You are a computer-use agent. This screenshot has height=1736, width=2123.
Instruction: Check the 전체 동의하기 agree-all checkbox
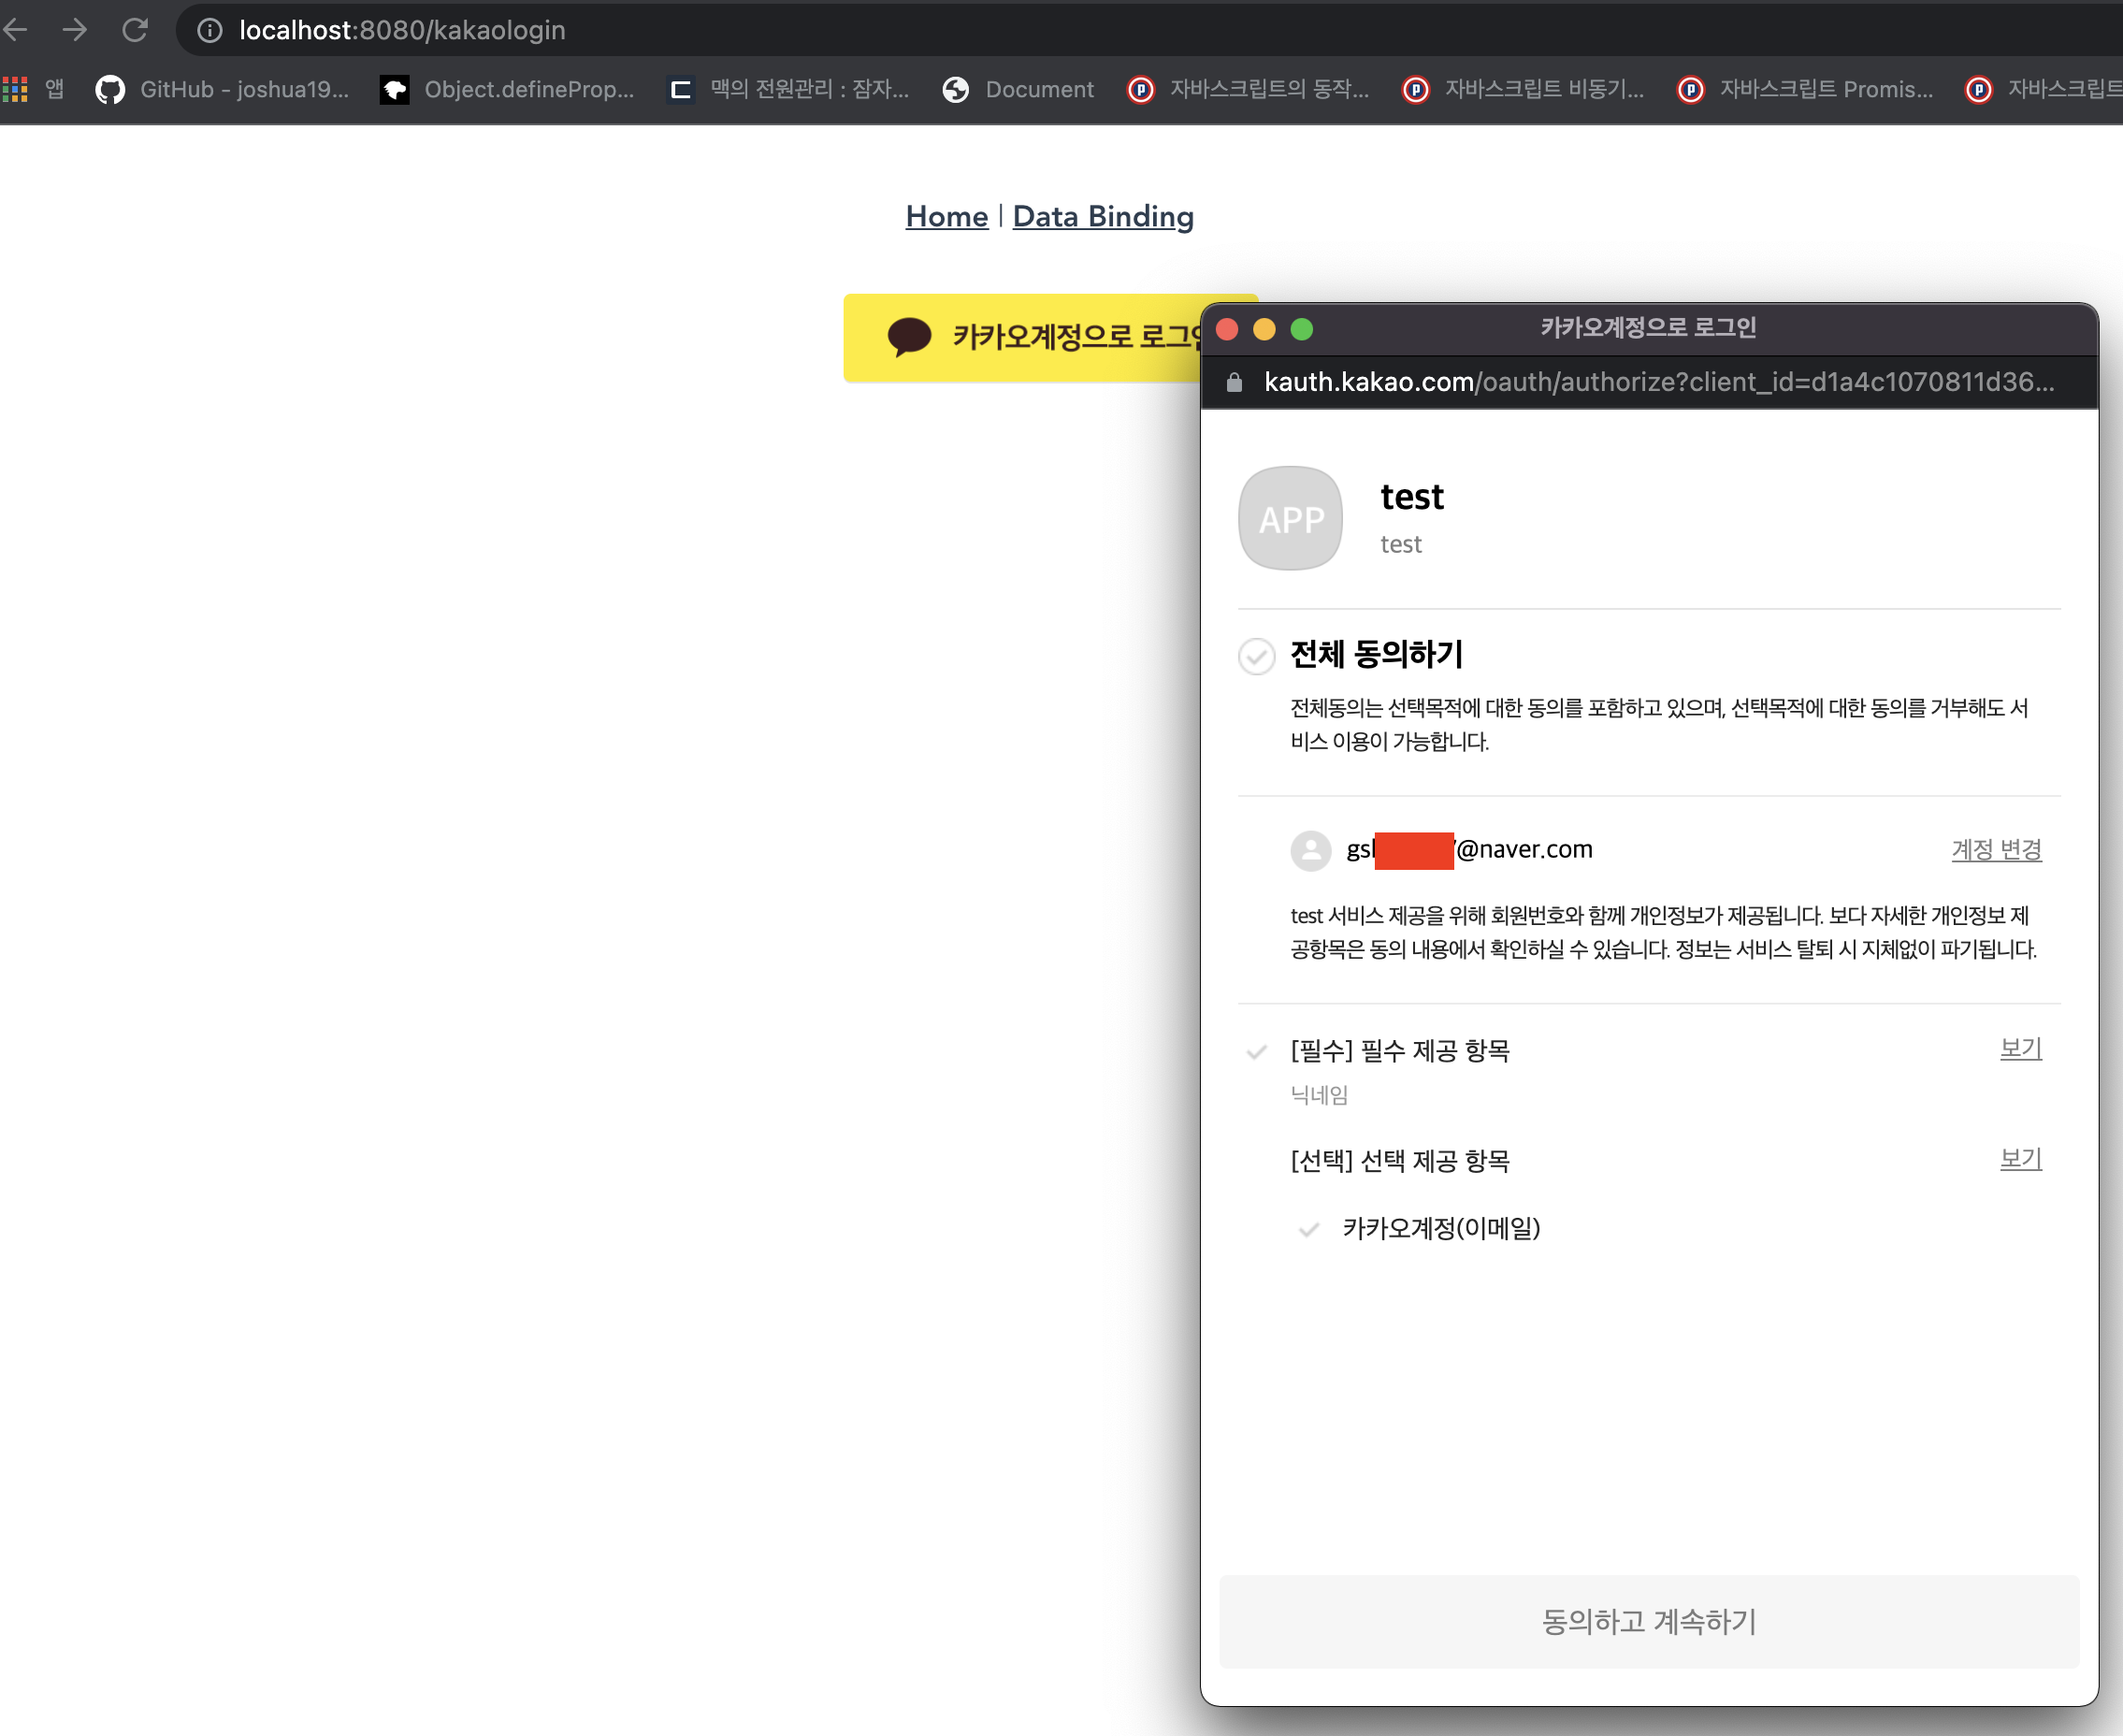tap(1256, 656)
